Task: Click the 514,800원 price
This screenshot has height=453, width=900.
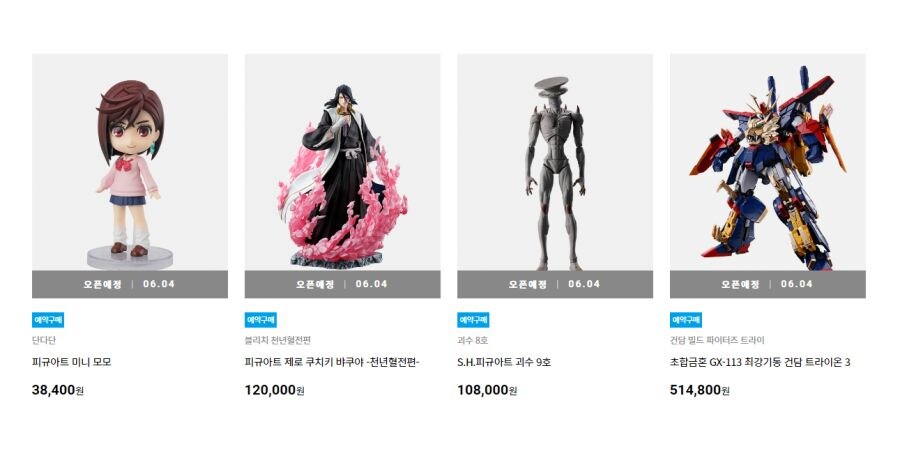Action: click(x=700, y=390)
